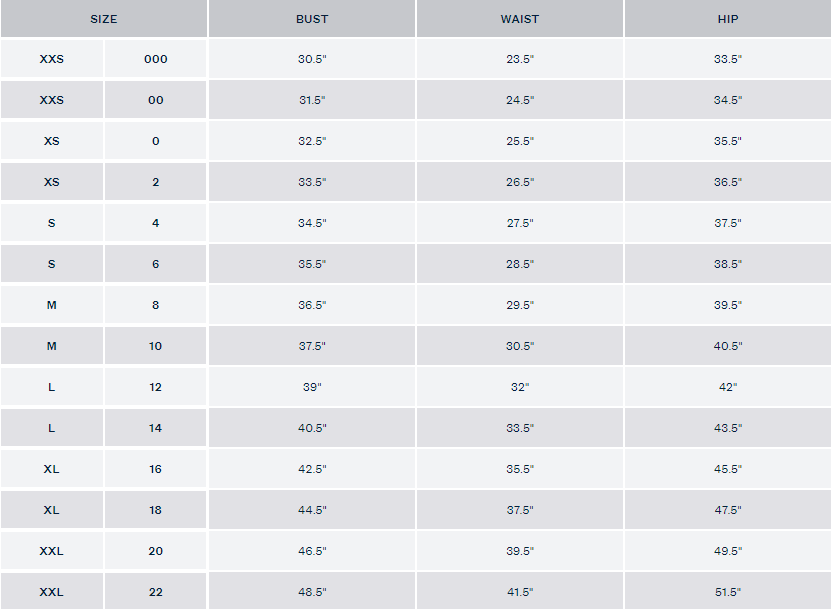This screenshot has width=831, height=609.
Task: Click the 44.5" bust measurement cell
Action: point(312,510)
